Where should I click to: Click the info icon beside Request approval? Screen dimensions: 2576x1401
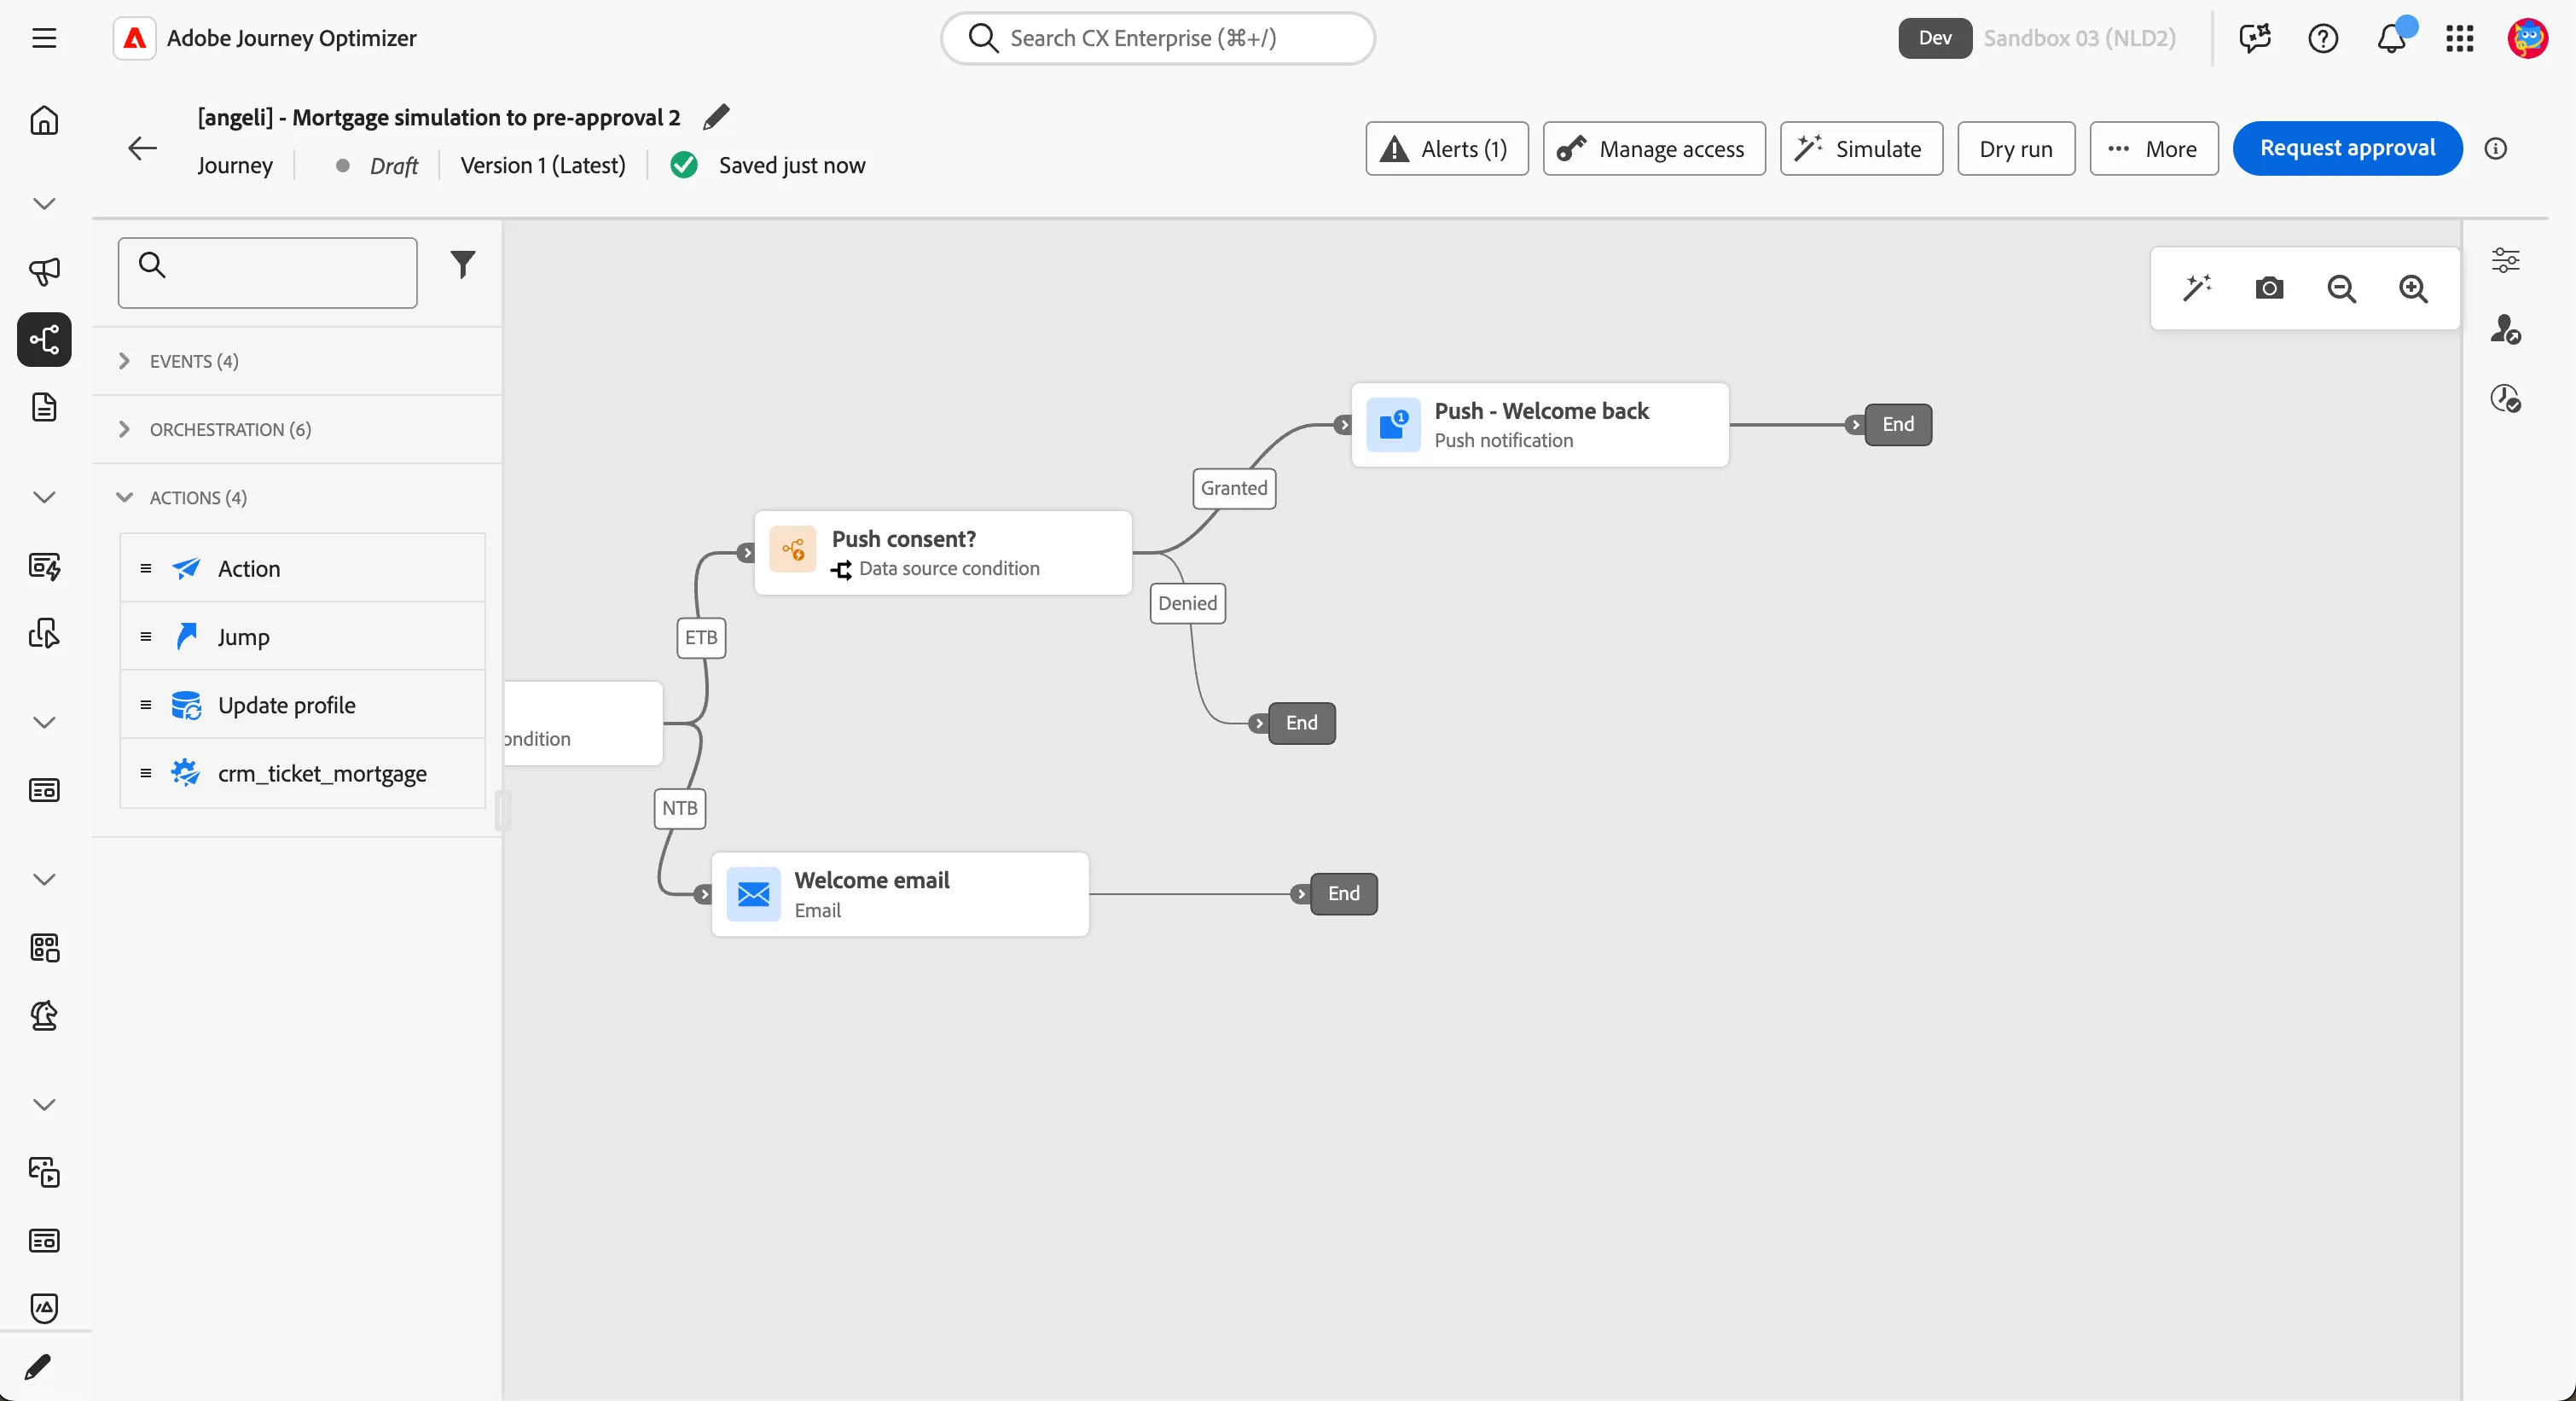coord(2496,149)
